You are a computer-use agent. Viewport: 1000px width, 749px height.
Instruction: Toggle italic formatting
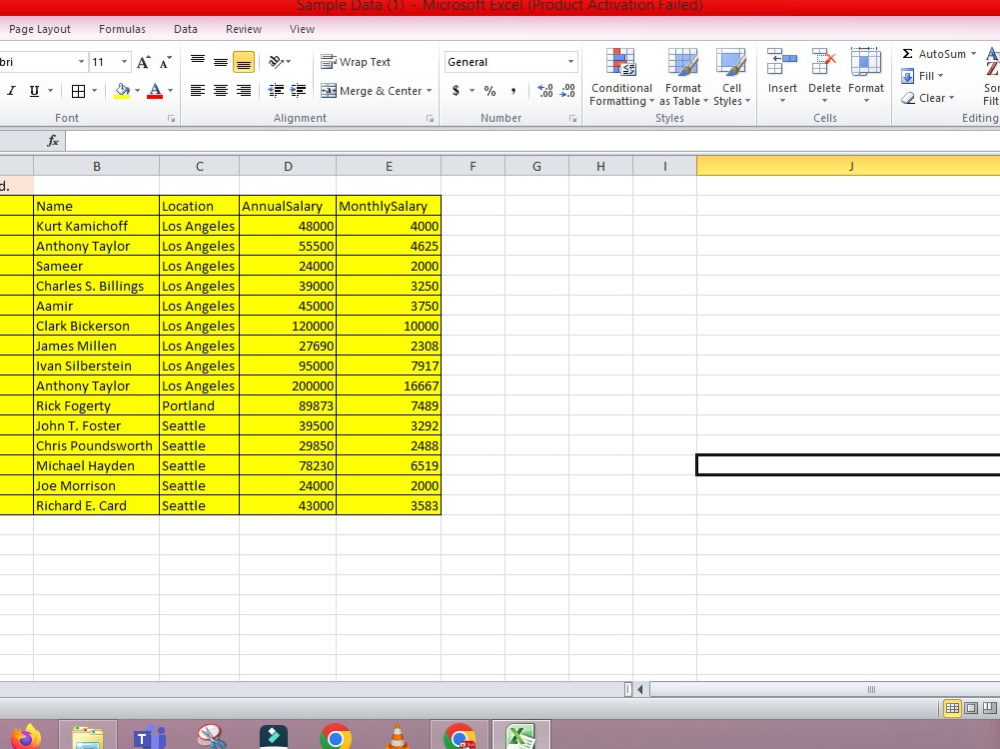[11, 91]
